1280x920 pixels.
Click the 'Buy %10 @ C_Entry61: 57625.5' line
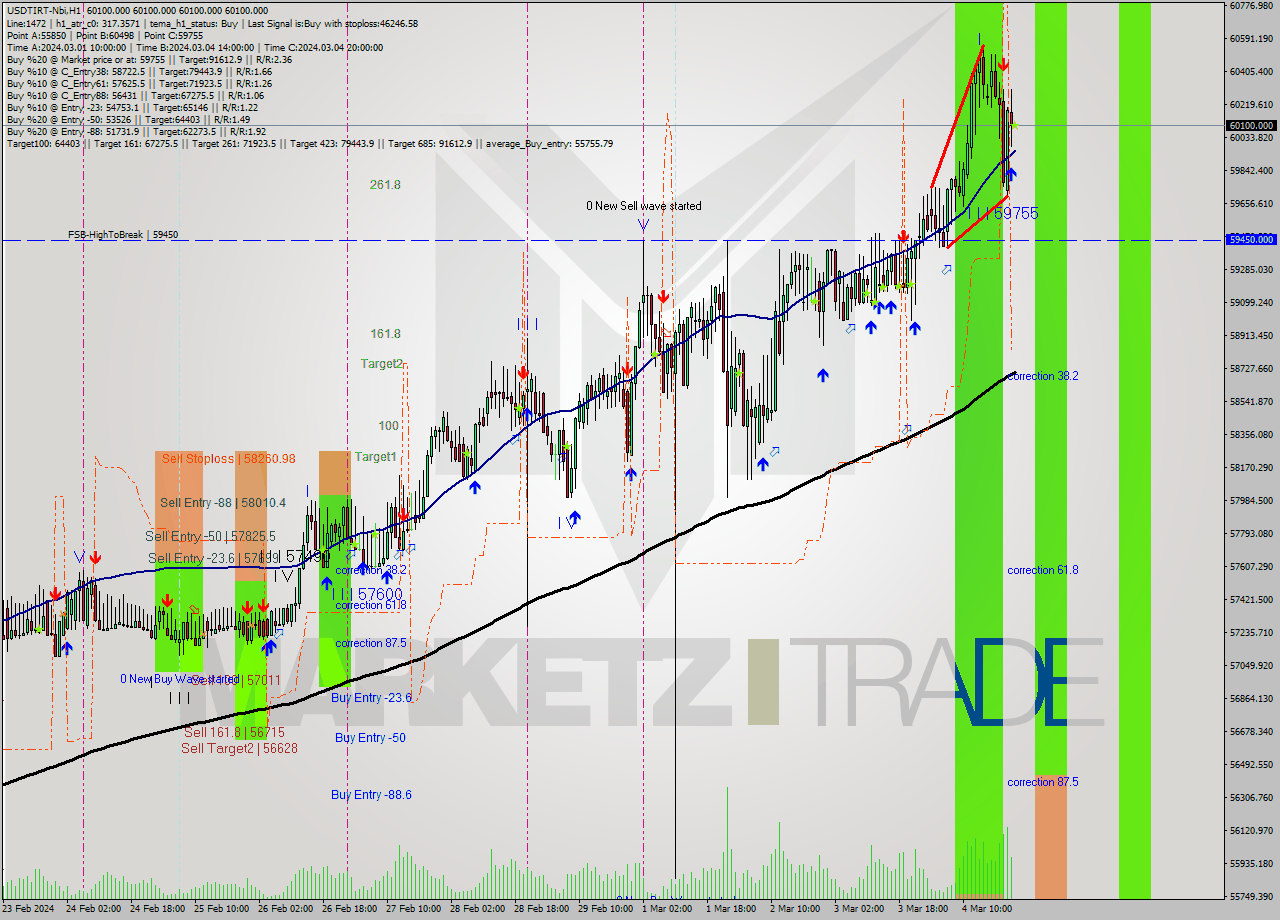[x=139, y=83]
